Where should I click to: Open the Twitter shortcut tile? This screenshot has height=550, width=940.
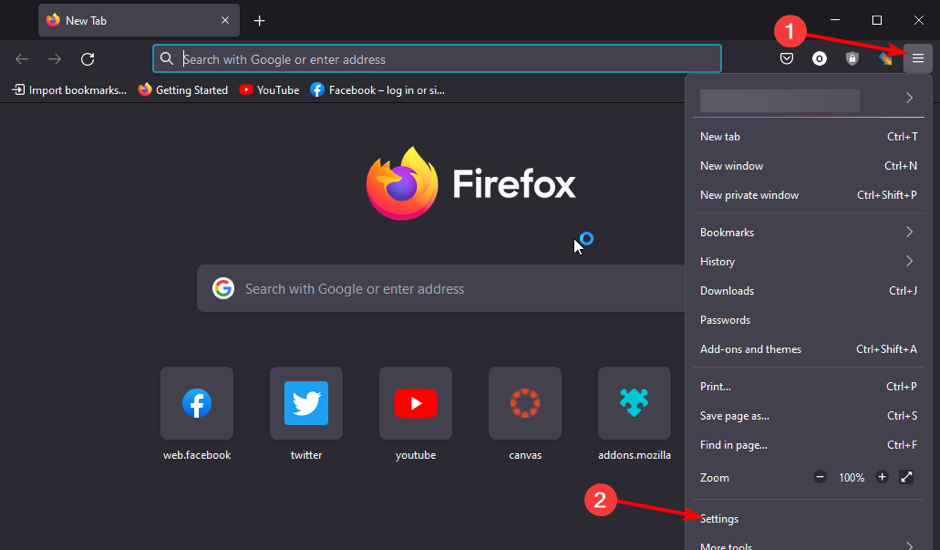[306, 404]
